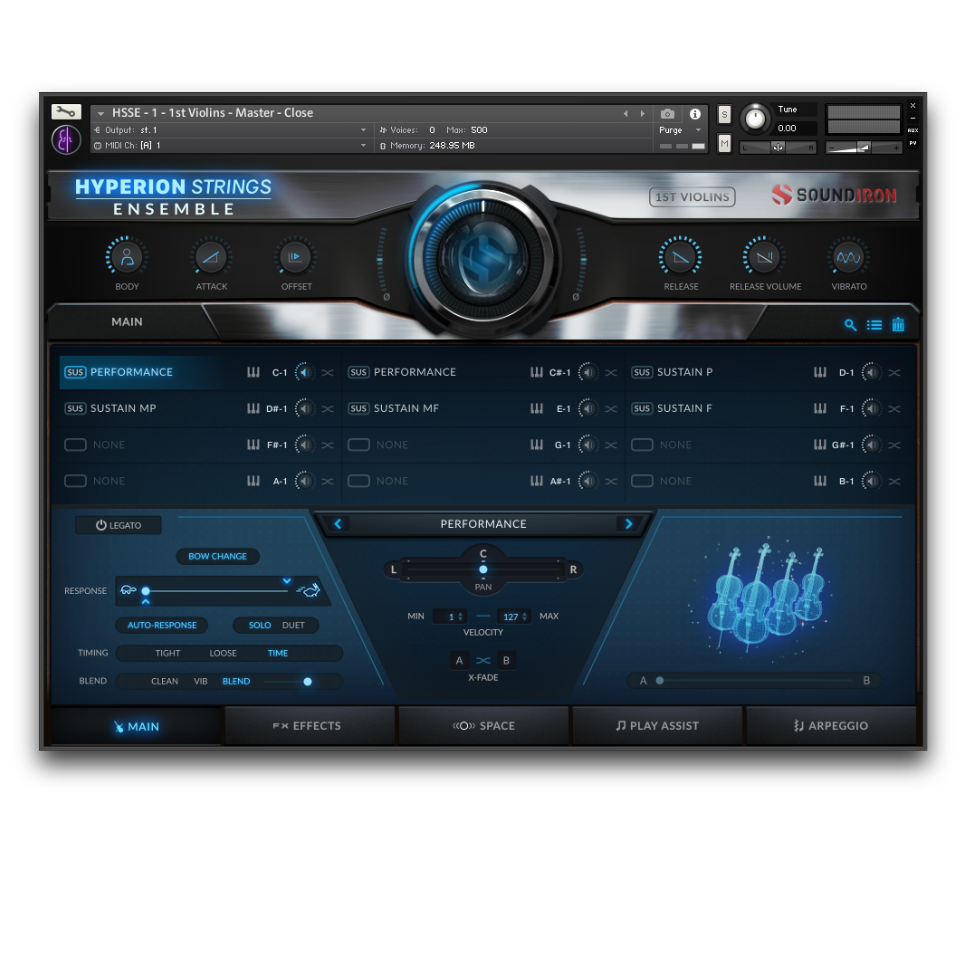
Task: Click the X-Fade crossover icon
Action: pyautogui.click(x=483, y=661)
